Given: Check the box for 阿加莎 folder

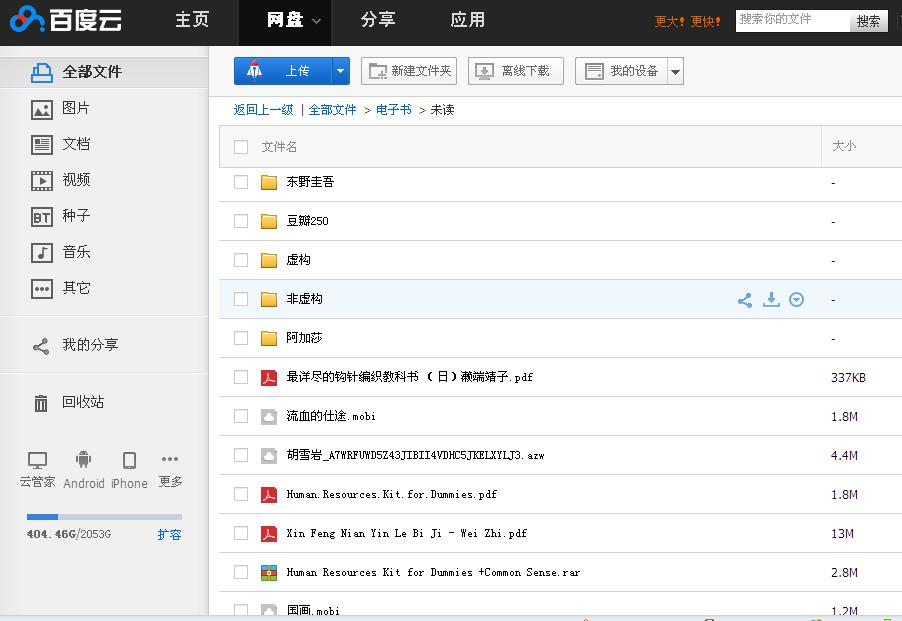Looking at the screenshot, I should tap(241, 338).
